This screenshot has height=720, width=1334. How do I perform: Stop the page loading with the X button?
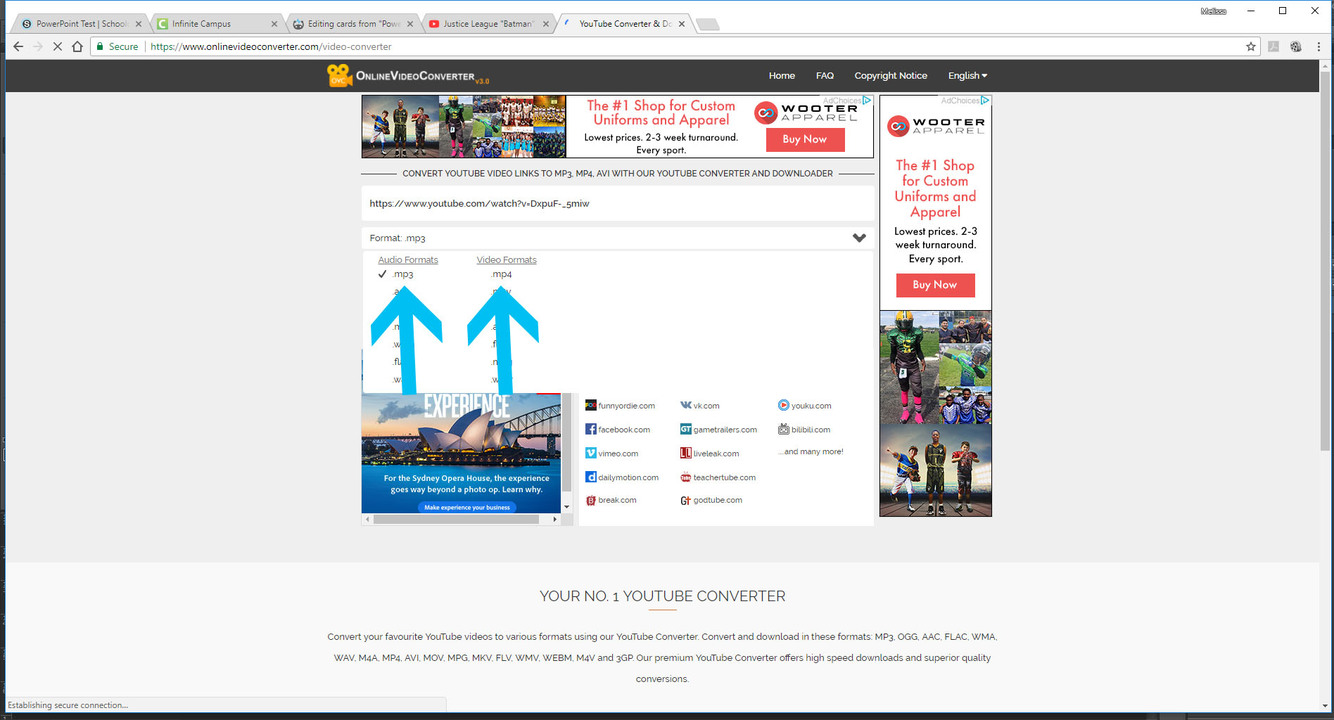pos(58,46)
